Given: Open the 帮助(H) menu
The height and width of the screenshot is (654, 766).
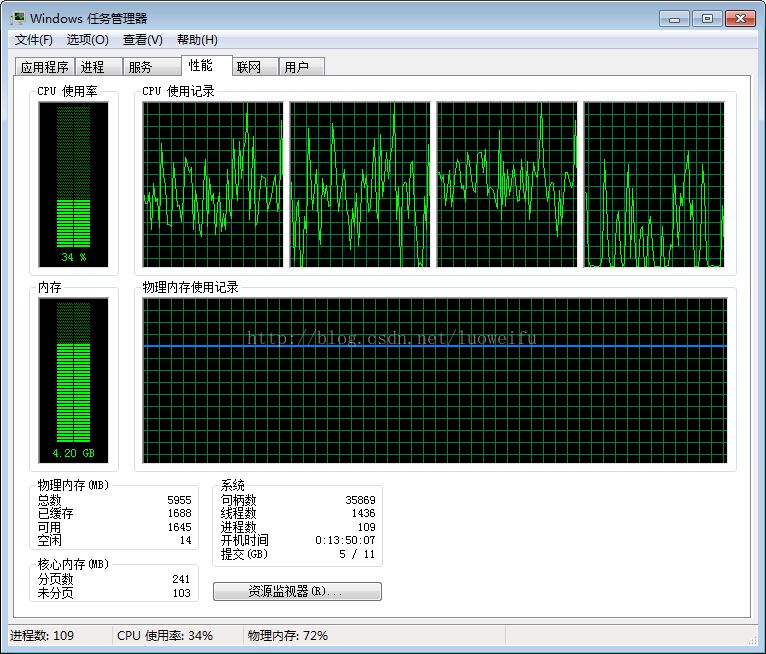Looking at the screenshot, I should [197, 40].
